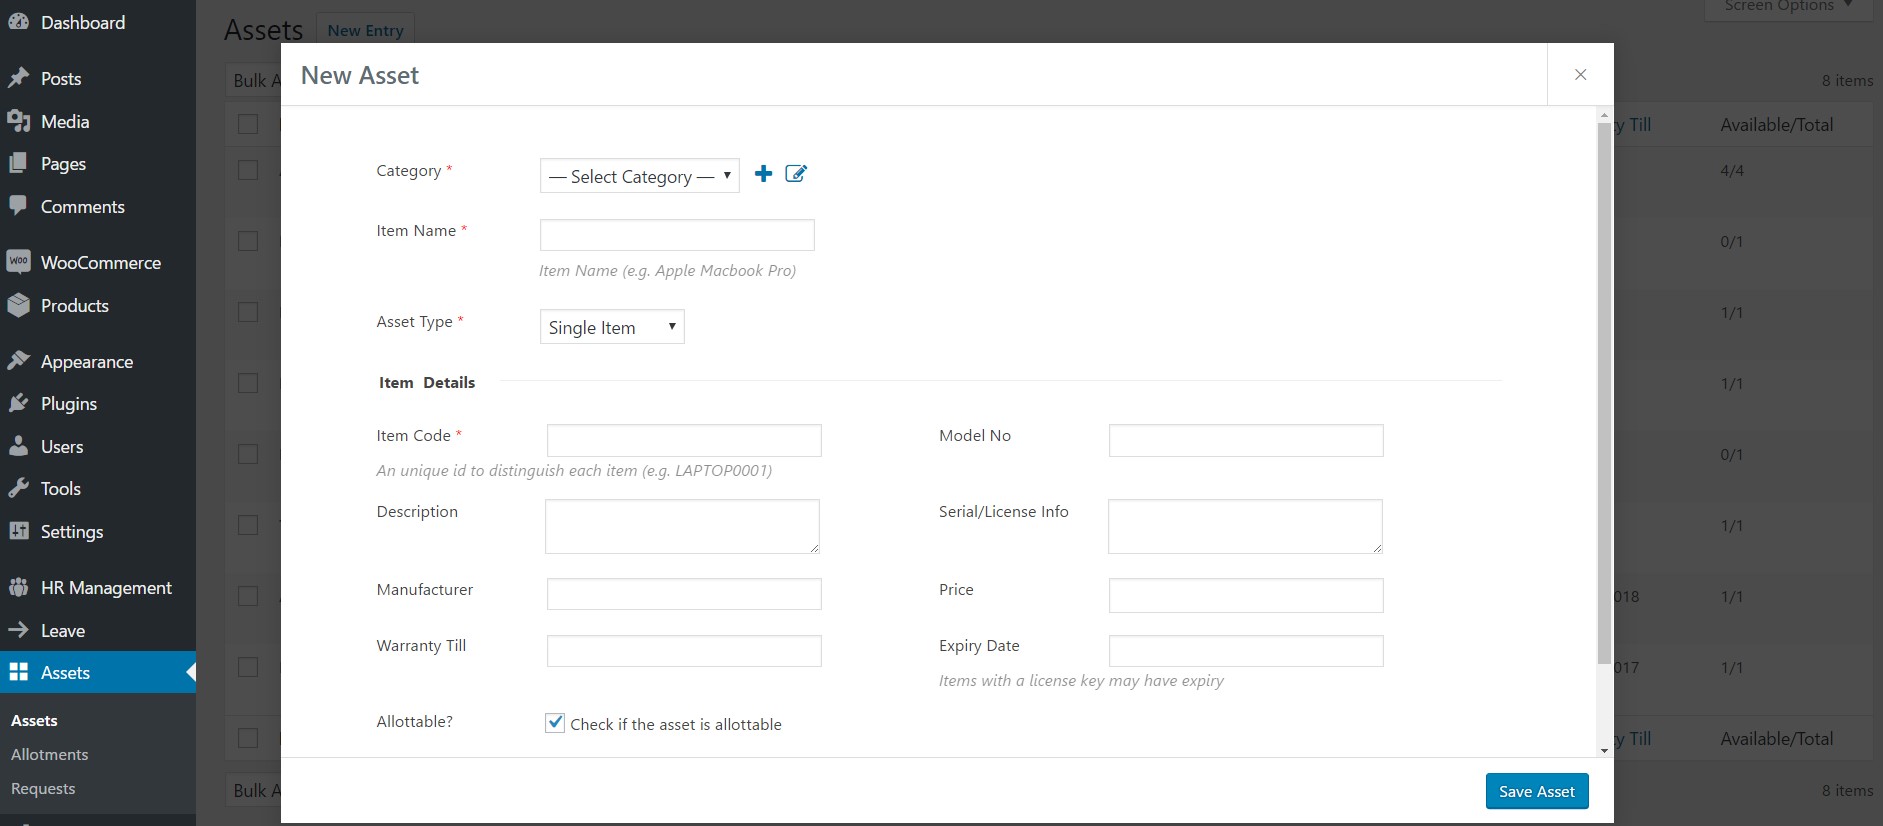This screenshot has width=1883, height=826.
Task: Click the HR Management sidebar icon
Action: [x=18, y=588]
